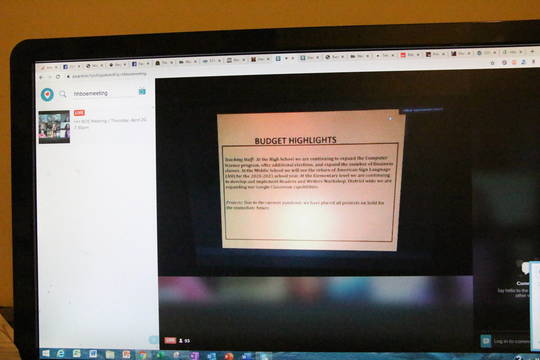Bookmark page with the star icon
The width and height of the screenshot is (540, 360).
pyautogui.click(x=492, y=63)
